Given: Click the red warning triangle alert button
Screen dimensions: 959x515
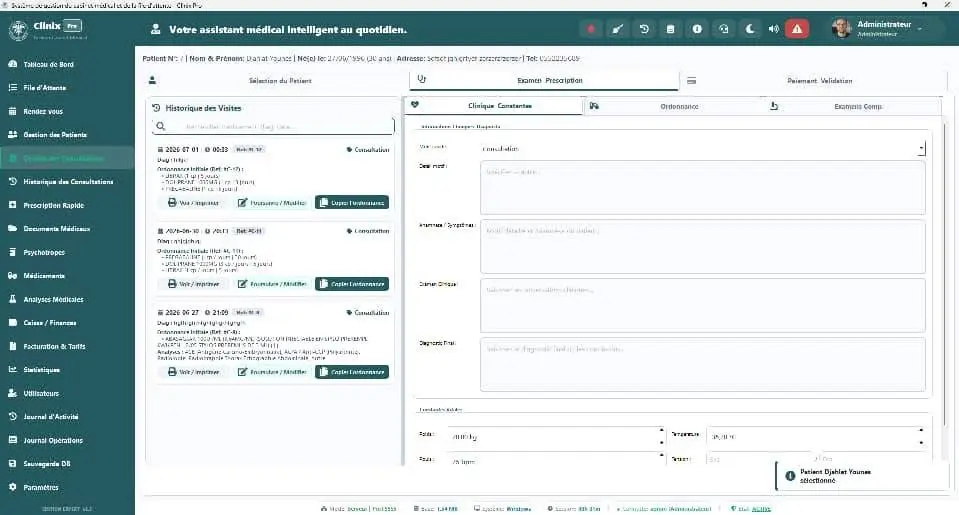Looking at the screenshot, I should [x=797, y=29].
